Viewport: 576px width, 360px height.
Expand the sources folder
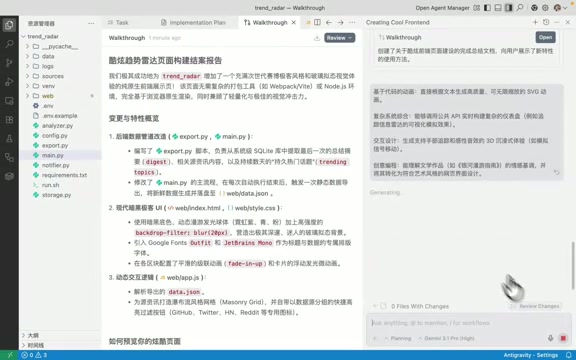(x=60, y=76)
